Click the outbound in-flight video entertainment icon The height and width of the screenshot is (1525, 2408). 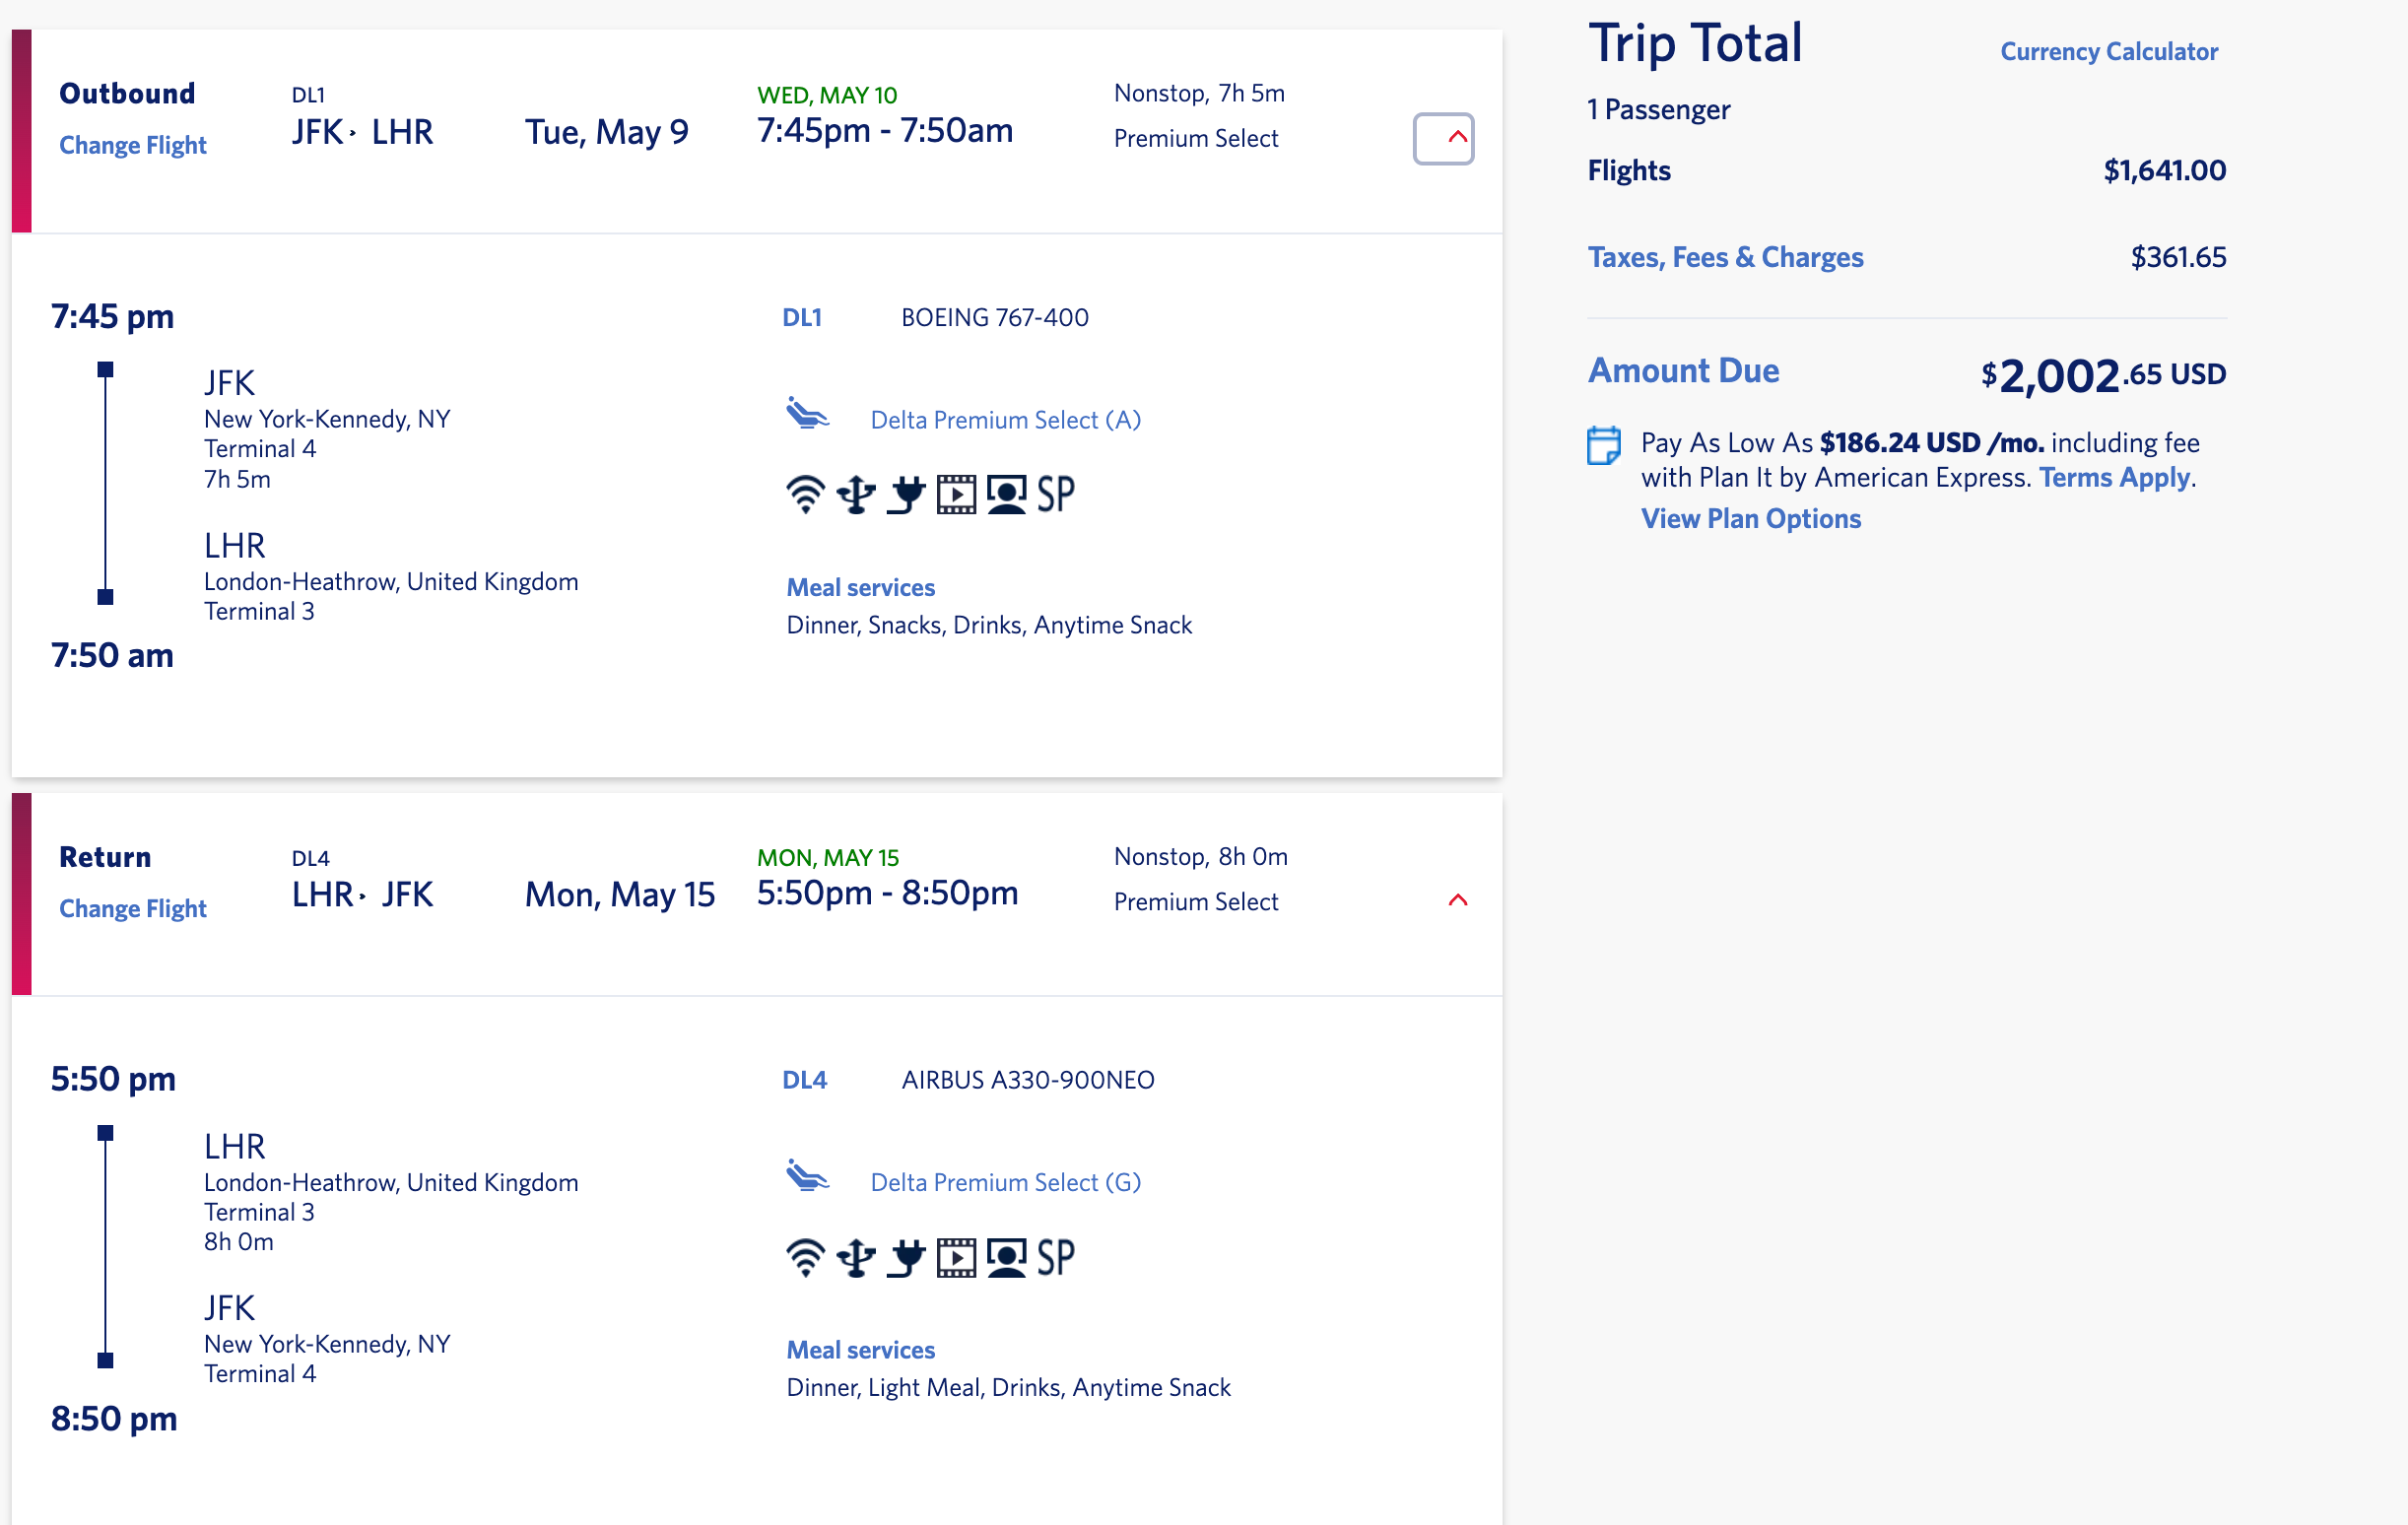[956, 495]
